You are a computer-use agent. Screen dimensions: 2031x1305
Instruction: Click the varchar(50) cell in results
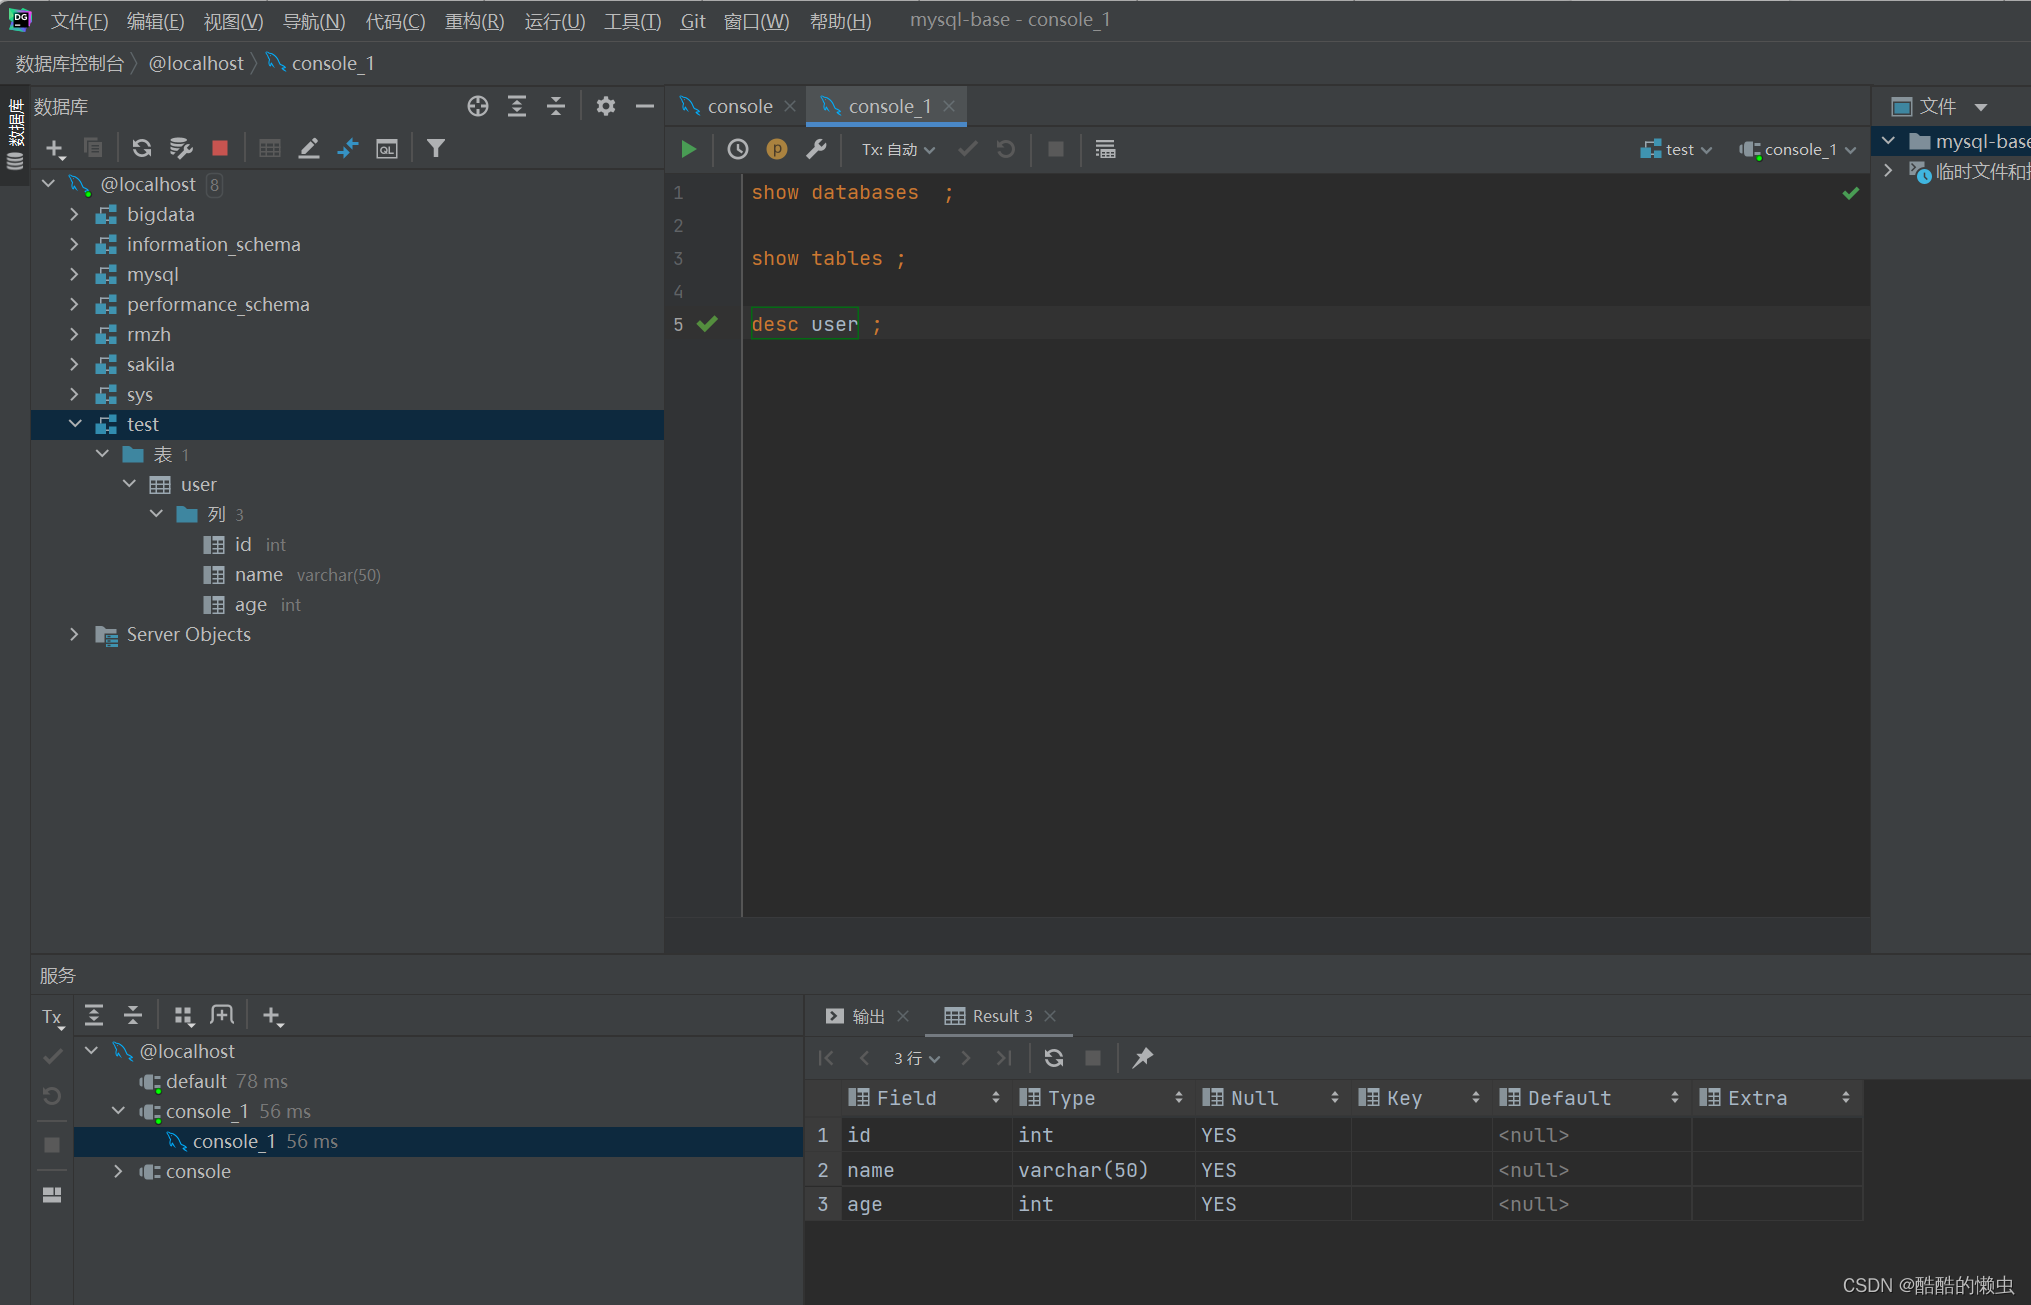click(x=1102, y=1170)
